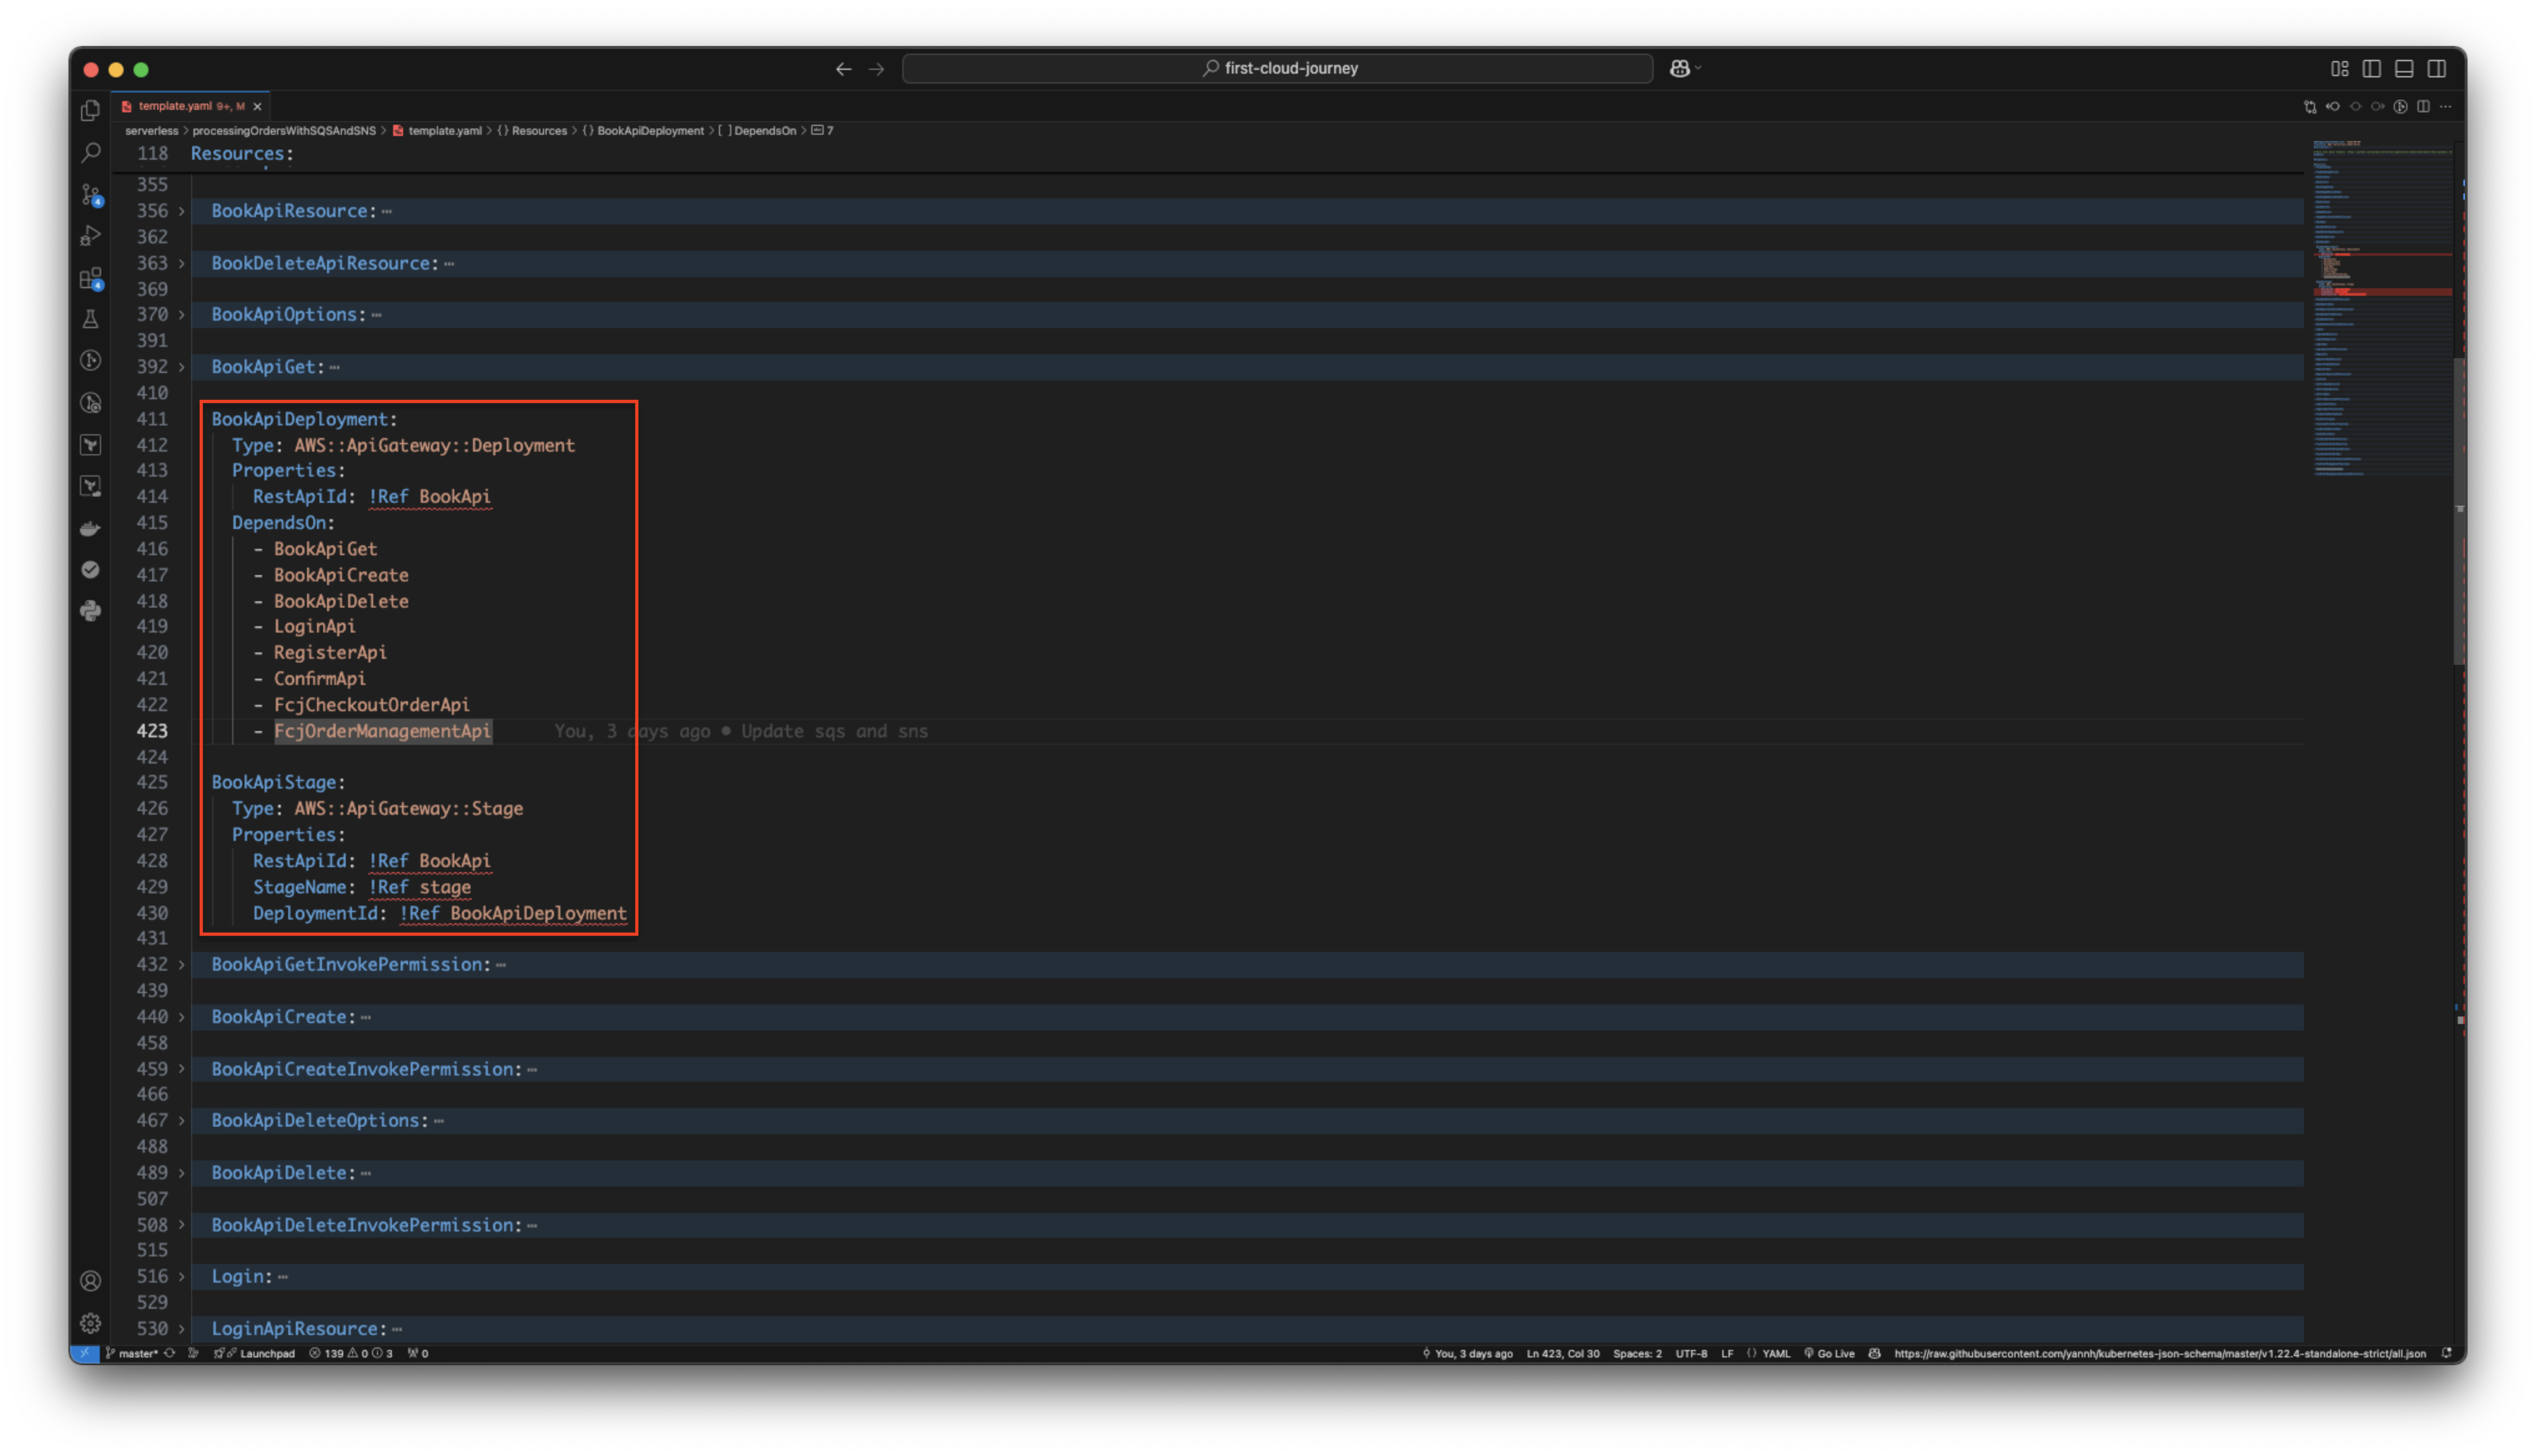
Task: Toggle bottom Panel visibility
Action: pos(2404,68)
